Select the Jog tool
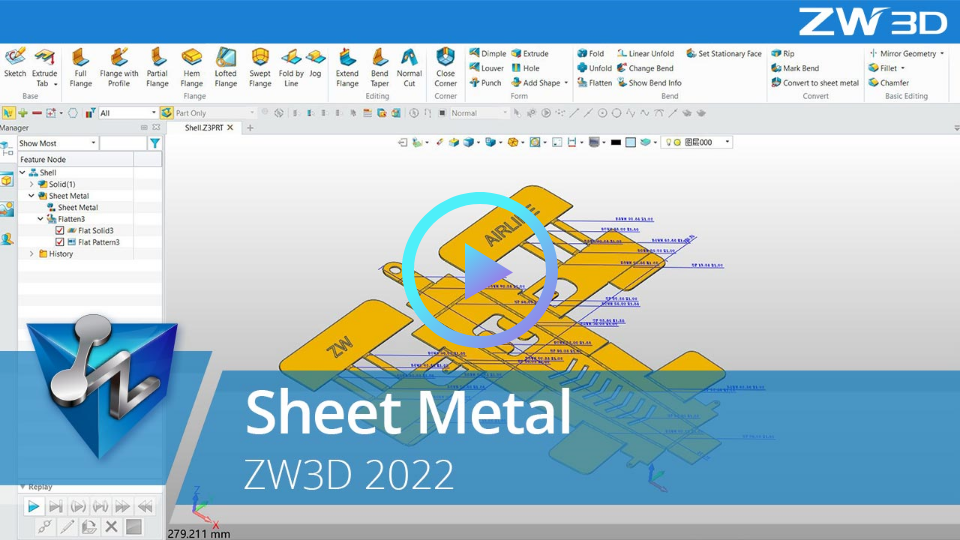The height and width of the screenshot is (540, 960). point(315,63)
